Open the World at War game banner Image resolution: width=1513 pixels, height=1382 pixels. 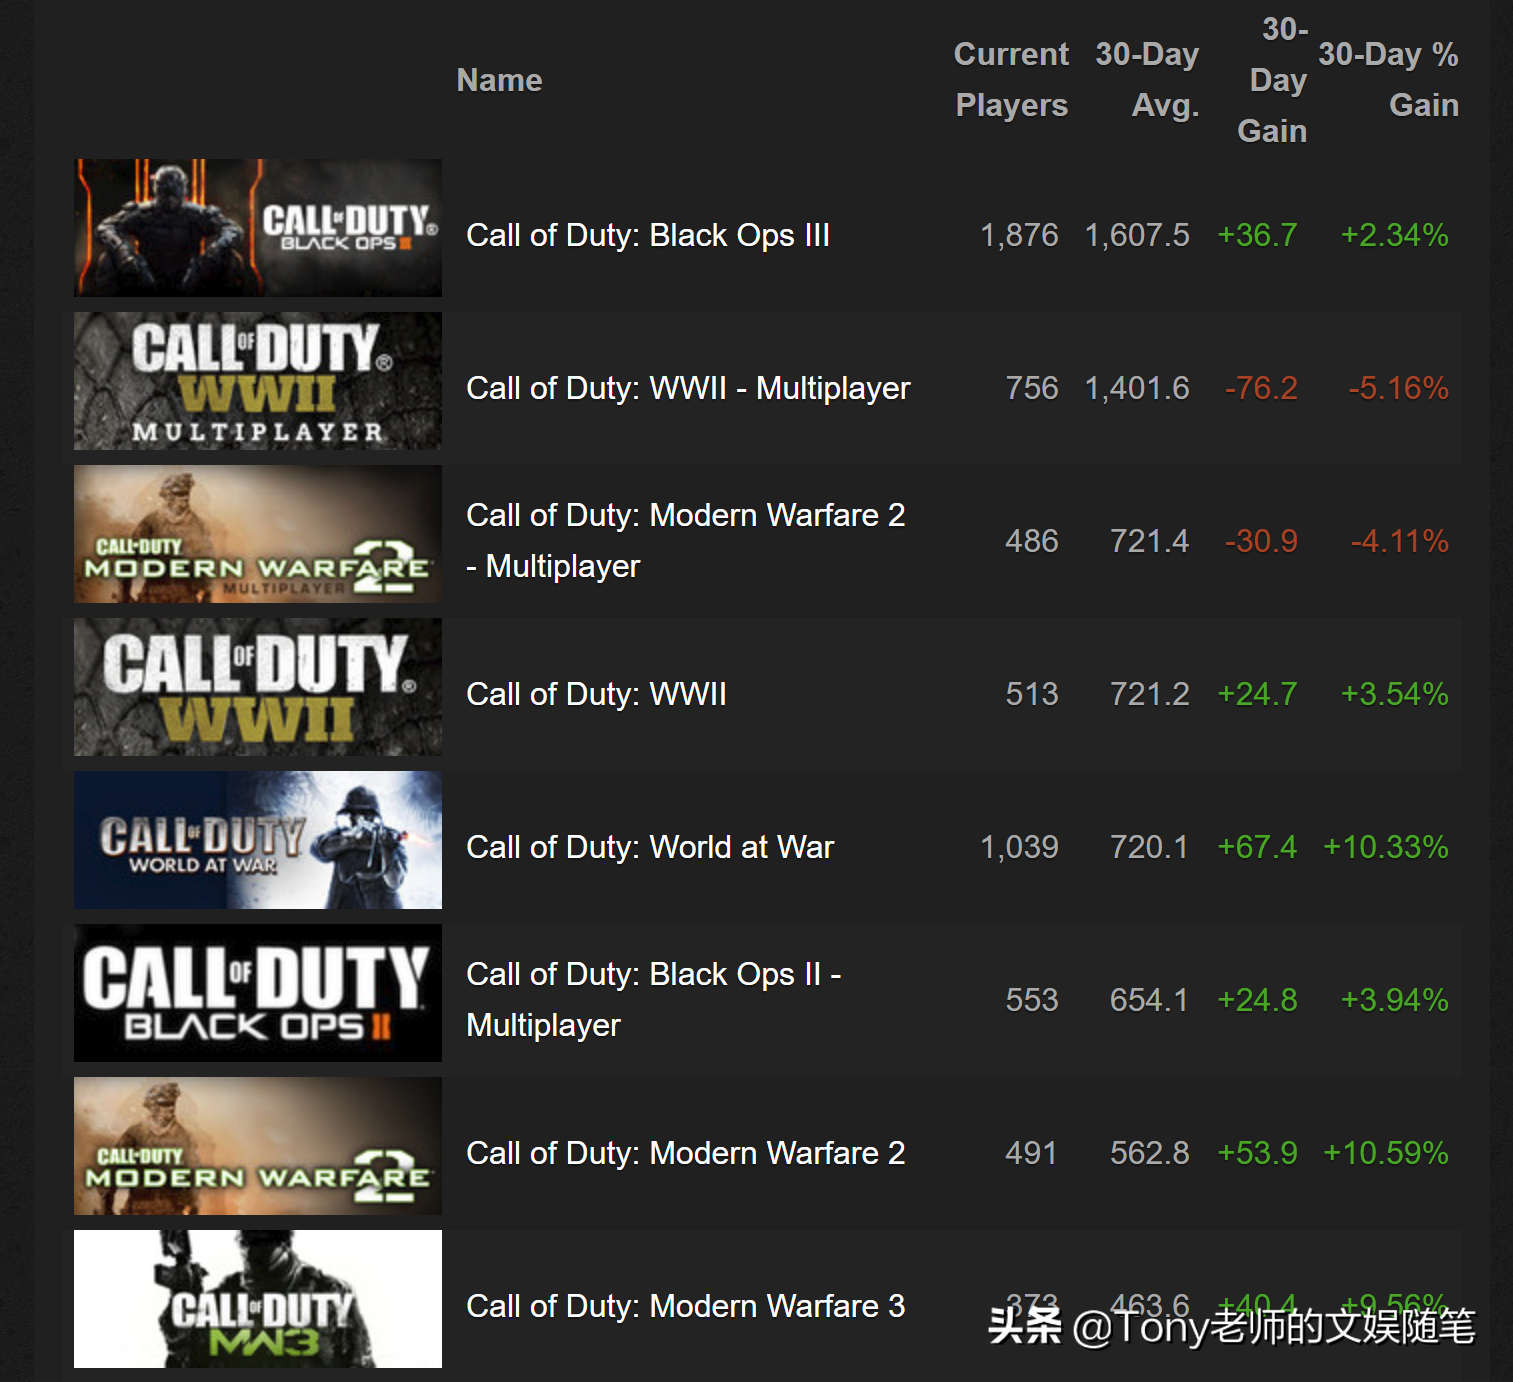coord(258,840)
